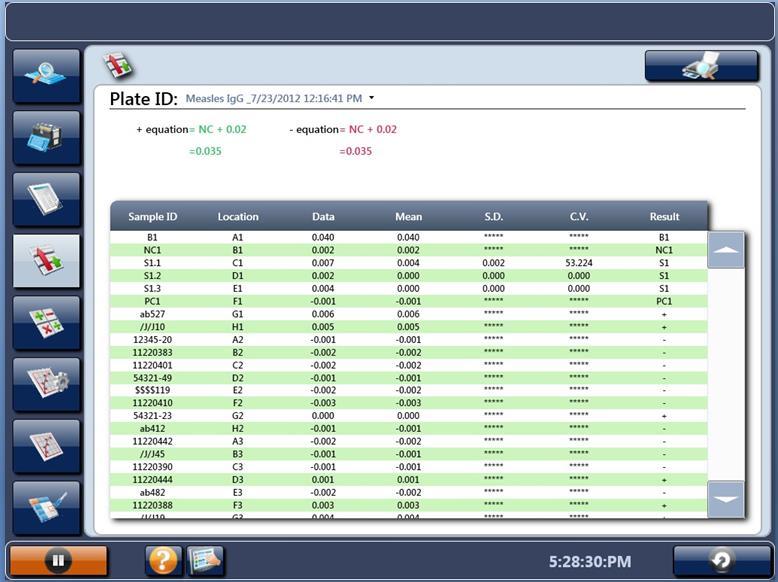Select sample 11220442
The image size is (778, 582).
(152, 442)
